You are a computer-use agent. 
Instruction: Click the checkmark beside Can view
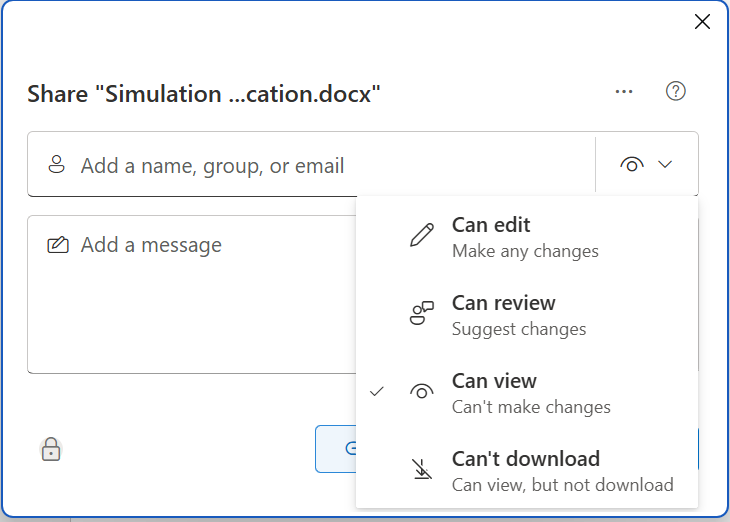pos(377,392)
